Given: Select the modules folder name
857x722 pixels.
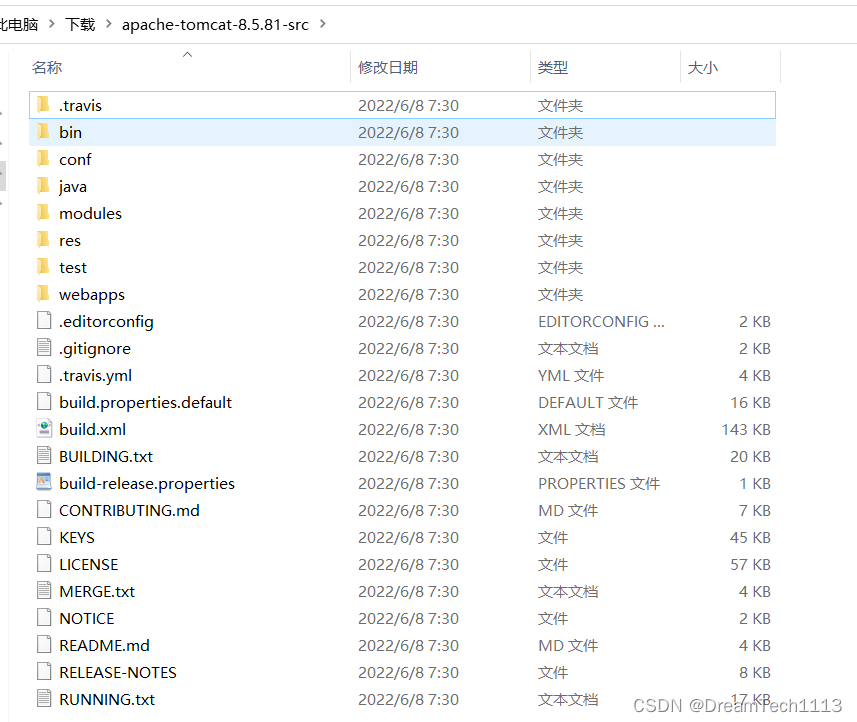Looking at the screenshot, I should point(91,213).
